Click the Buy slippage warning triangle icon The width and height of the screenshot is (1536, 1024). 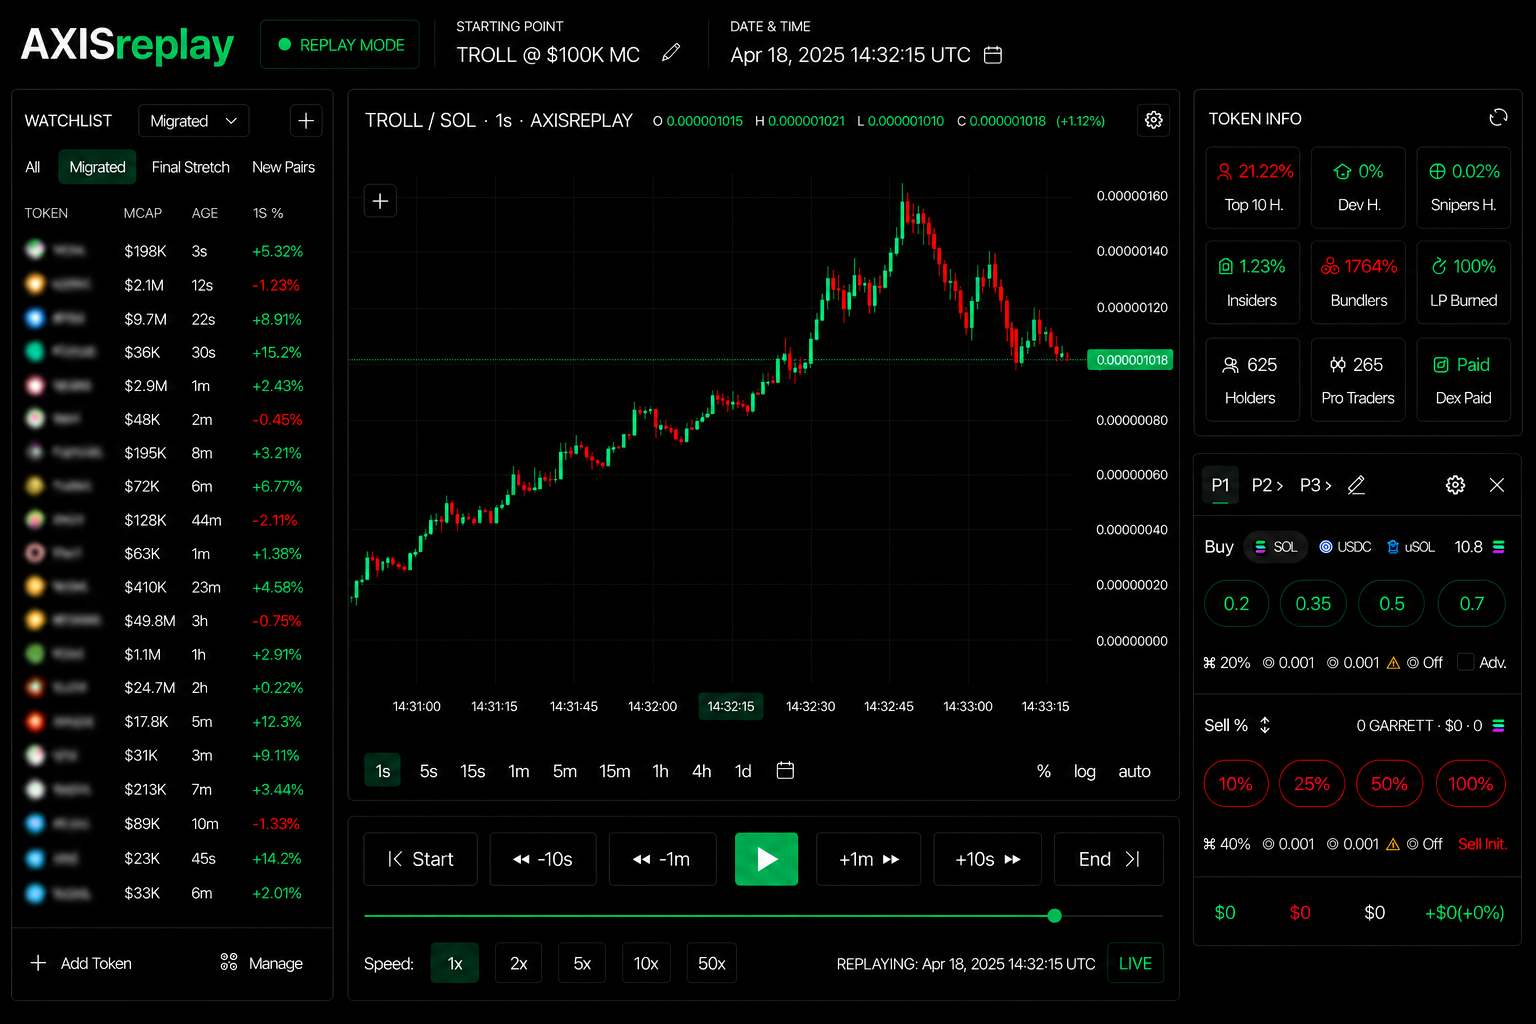pos(1393,663)
